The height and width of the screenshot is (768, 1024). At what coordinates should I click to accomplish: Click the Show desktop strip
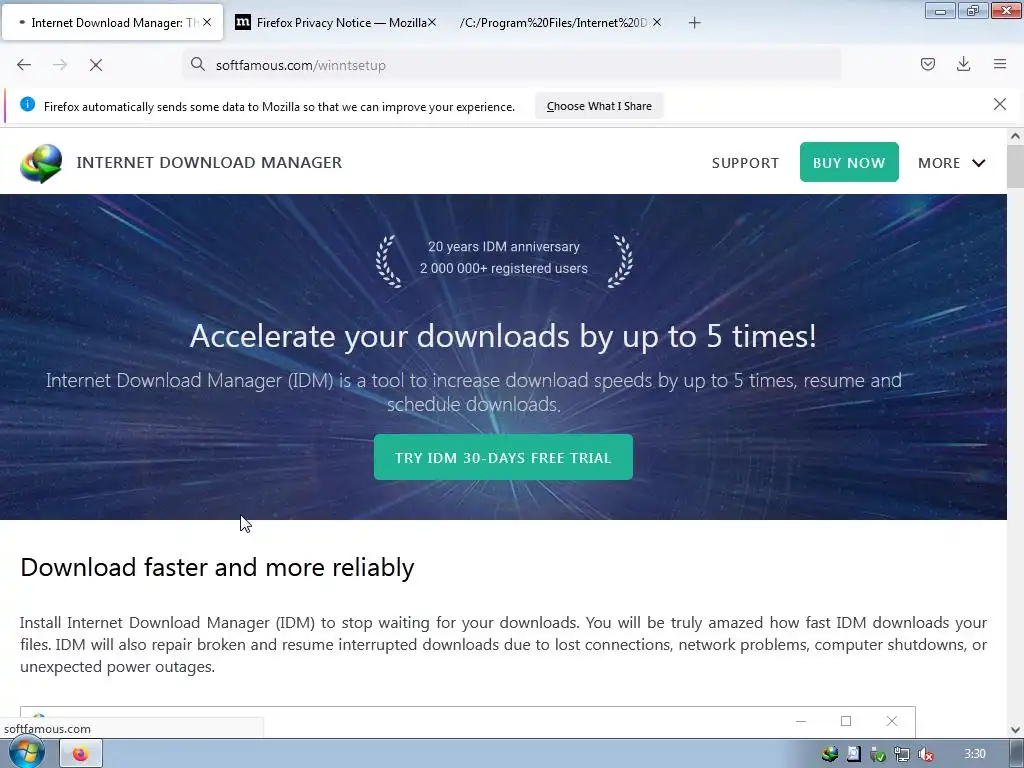click(1017, 754)
